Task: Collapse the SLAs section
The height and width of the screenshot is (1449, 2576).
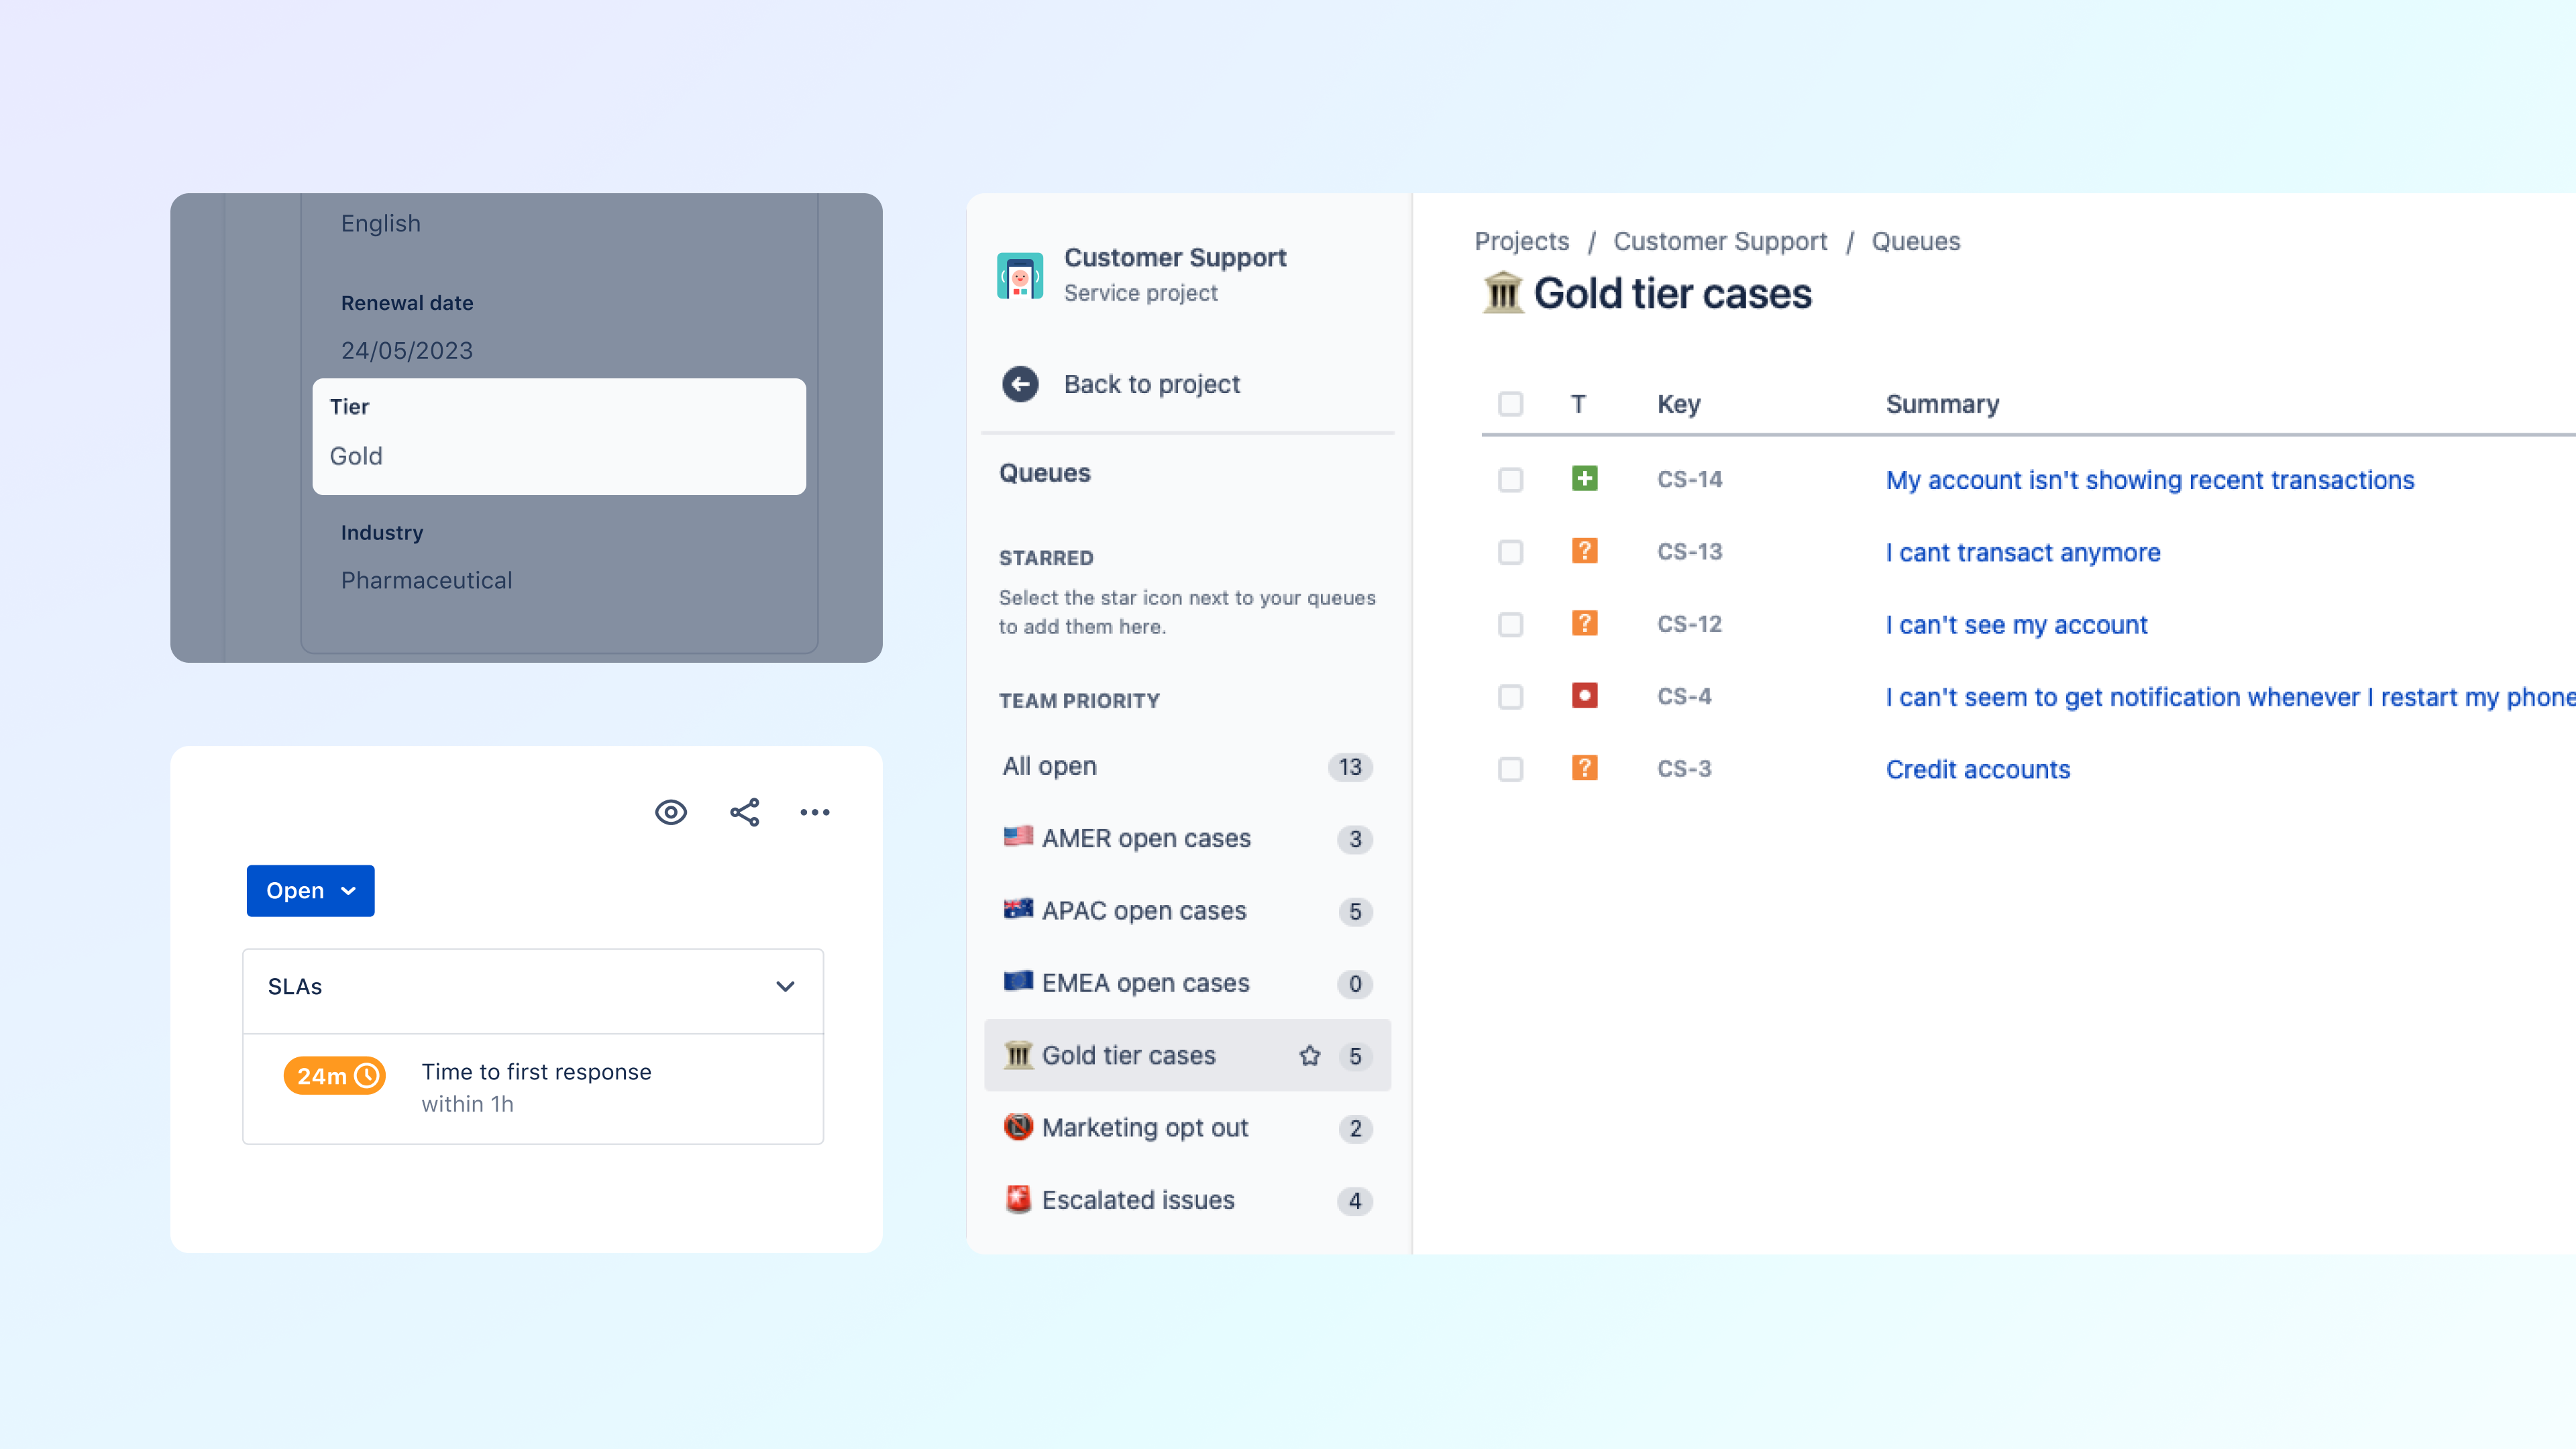Action: pyautogui.click(x=785, y=987)
